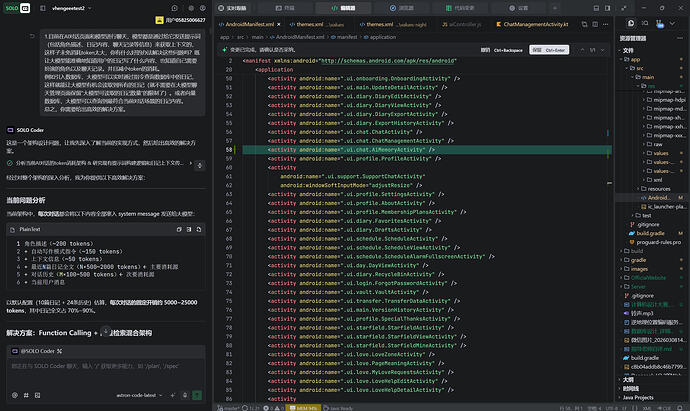690x411 pixels.
Task: Open the editor more actions ellipsis
Action: [606, 24]
